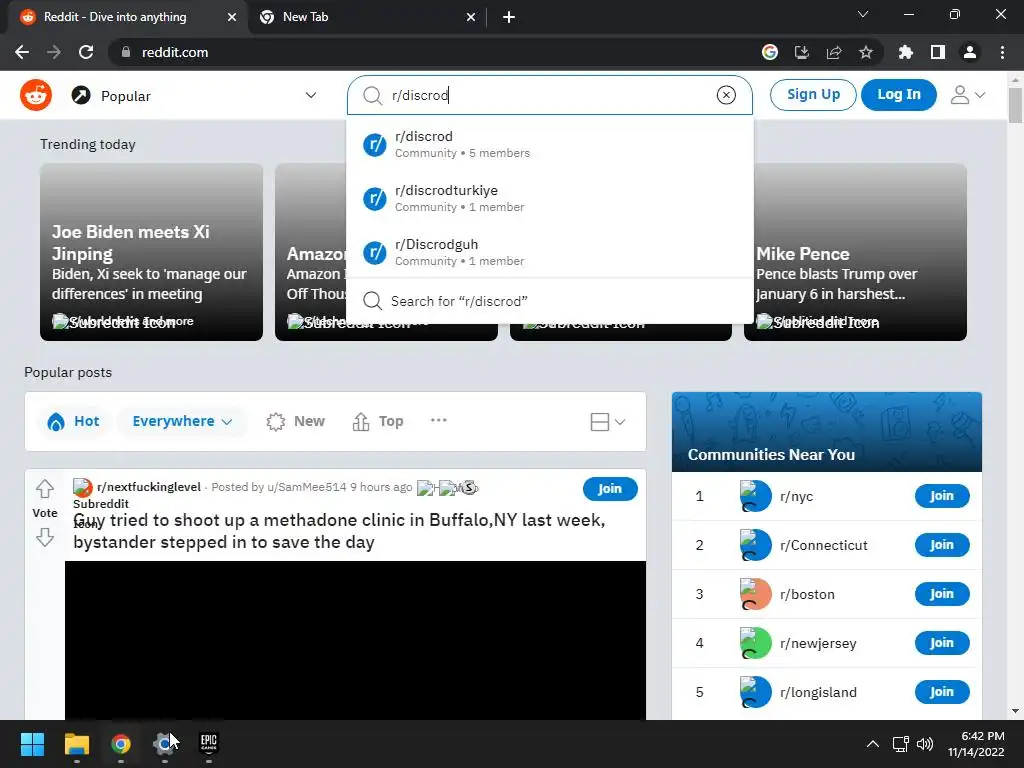Open Epic Games launcher from taskbar

click(x=208, y=744)
